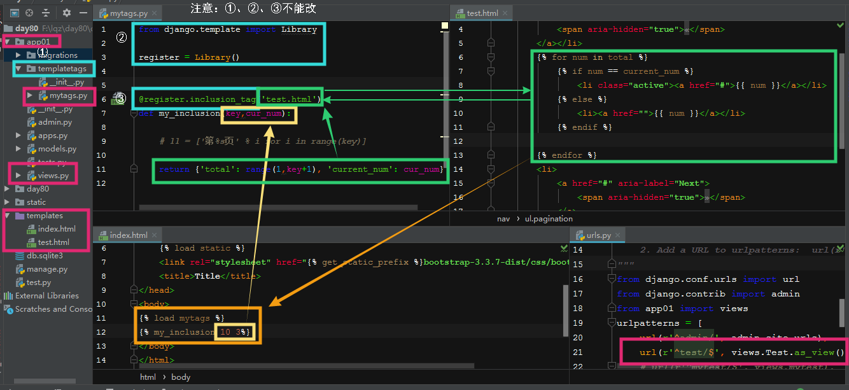This screenshot has width=849, height=390.
Task: Click 'body' breadcrumb in index.html
Action: point(181,376)
